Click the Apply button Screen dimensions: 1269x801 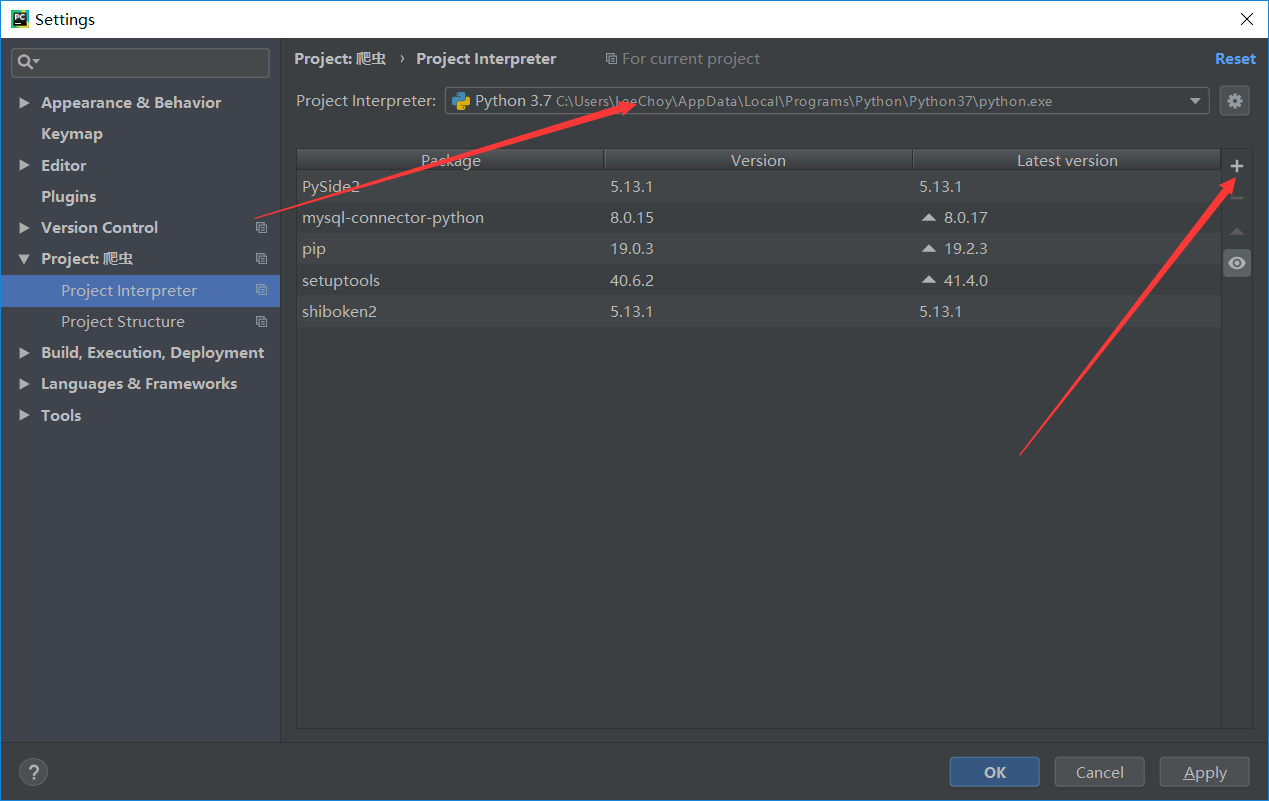tap(1205, 772)
